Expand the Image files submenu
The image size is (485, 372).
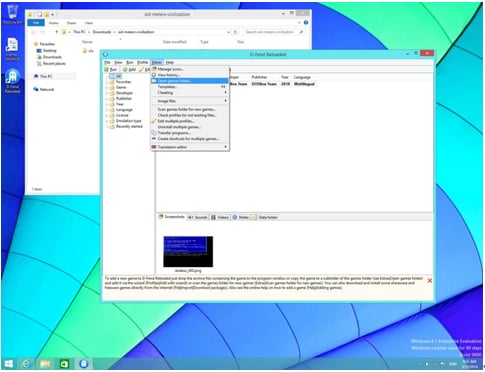(189, 101)
